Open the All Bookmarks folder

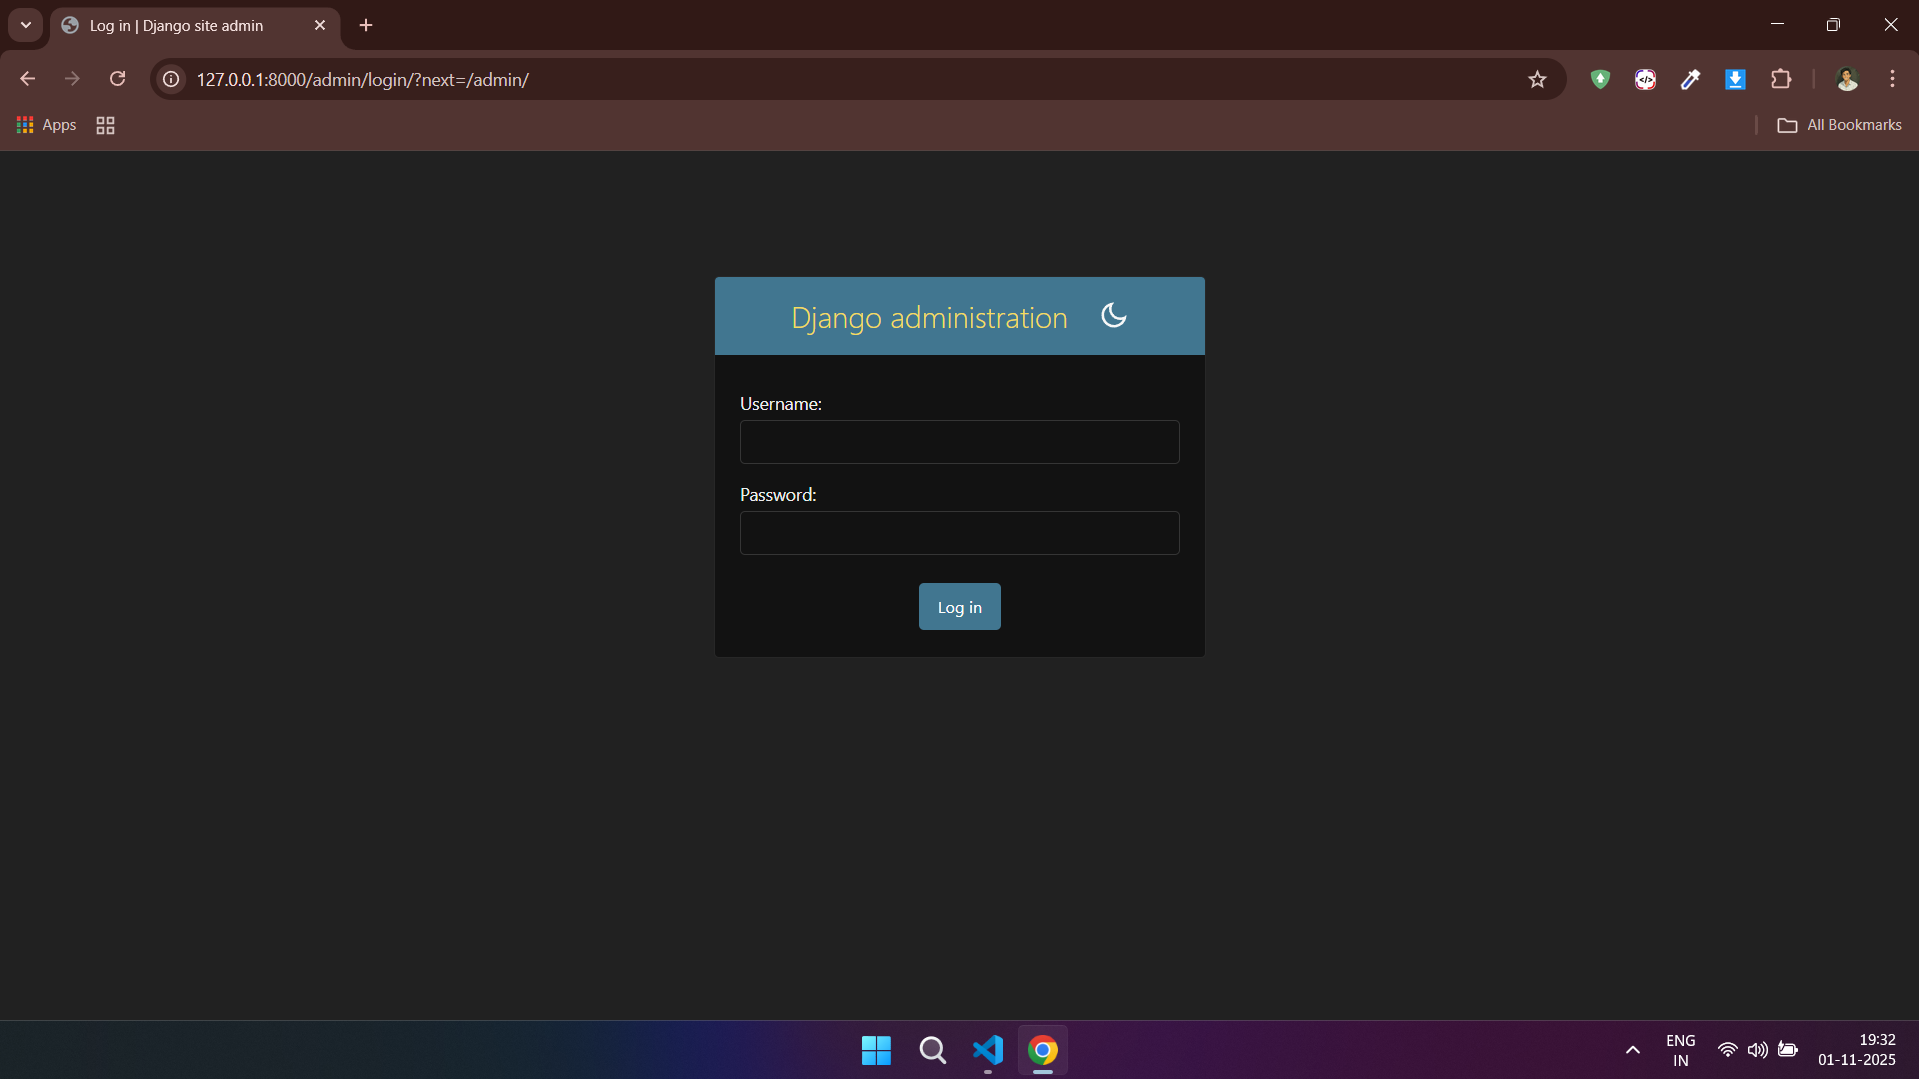[x=1839, y=125]
